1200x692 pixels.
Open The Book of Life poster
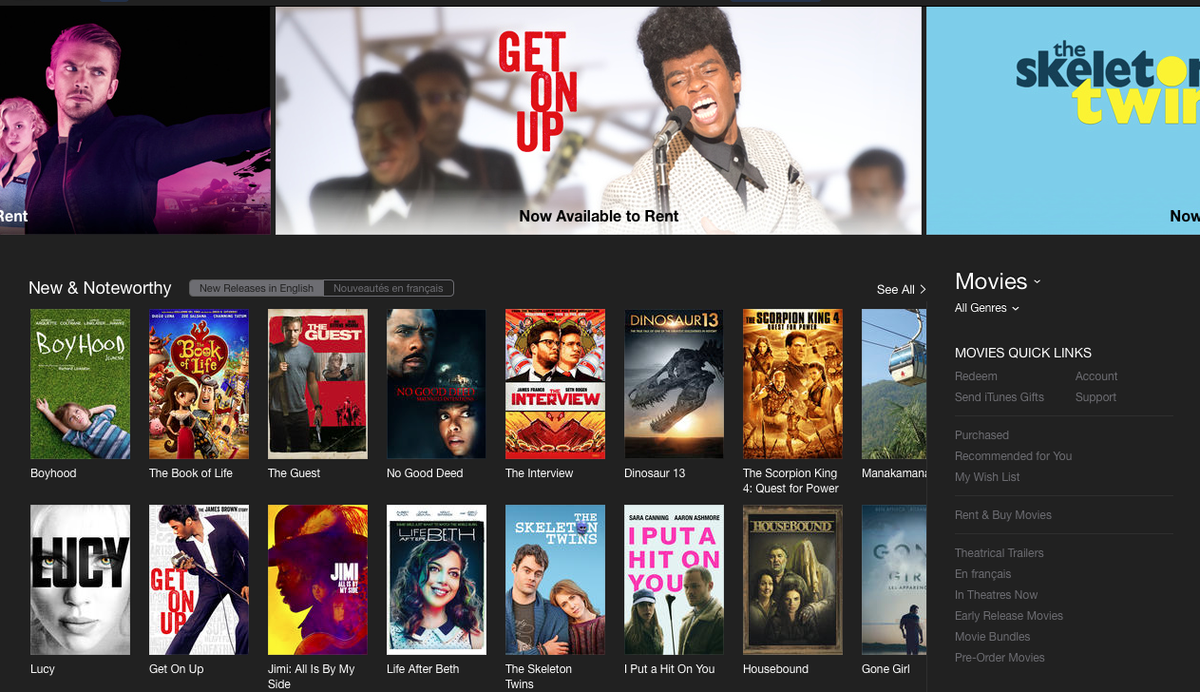tap(199, 384)
